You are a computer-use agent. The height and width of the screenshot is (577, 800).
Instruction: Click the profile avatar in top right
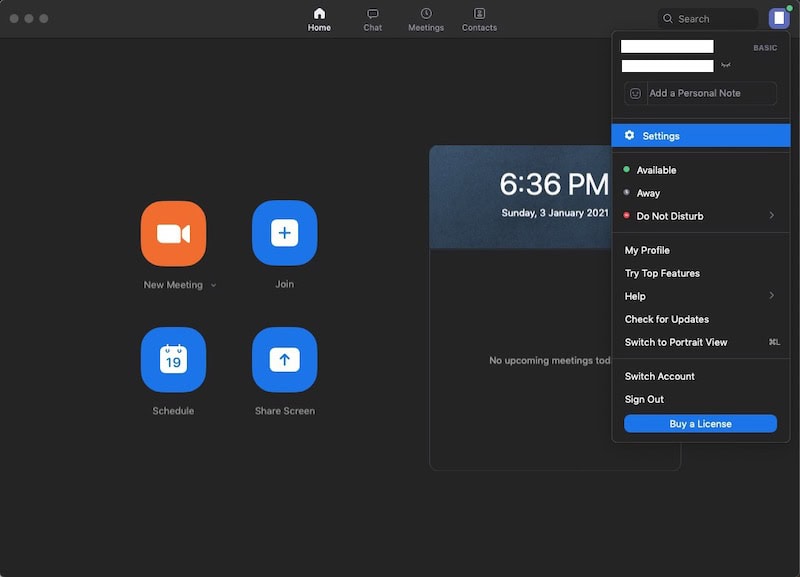point(779,18)
